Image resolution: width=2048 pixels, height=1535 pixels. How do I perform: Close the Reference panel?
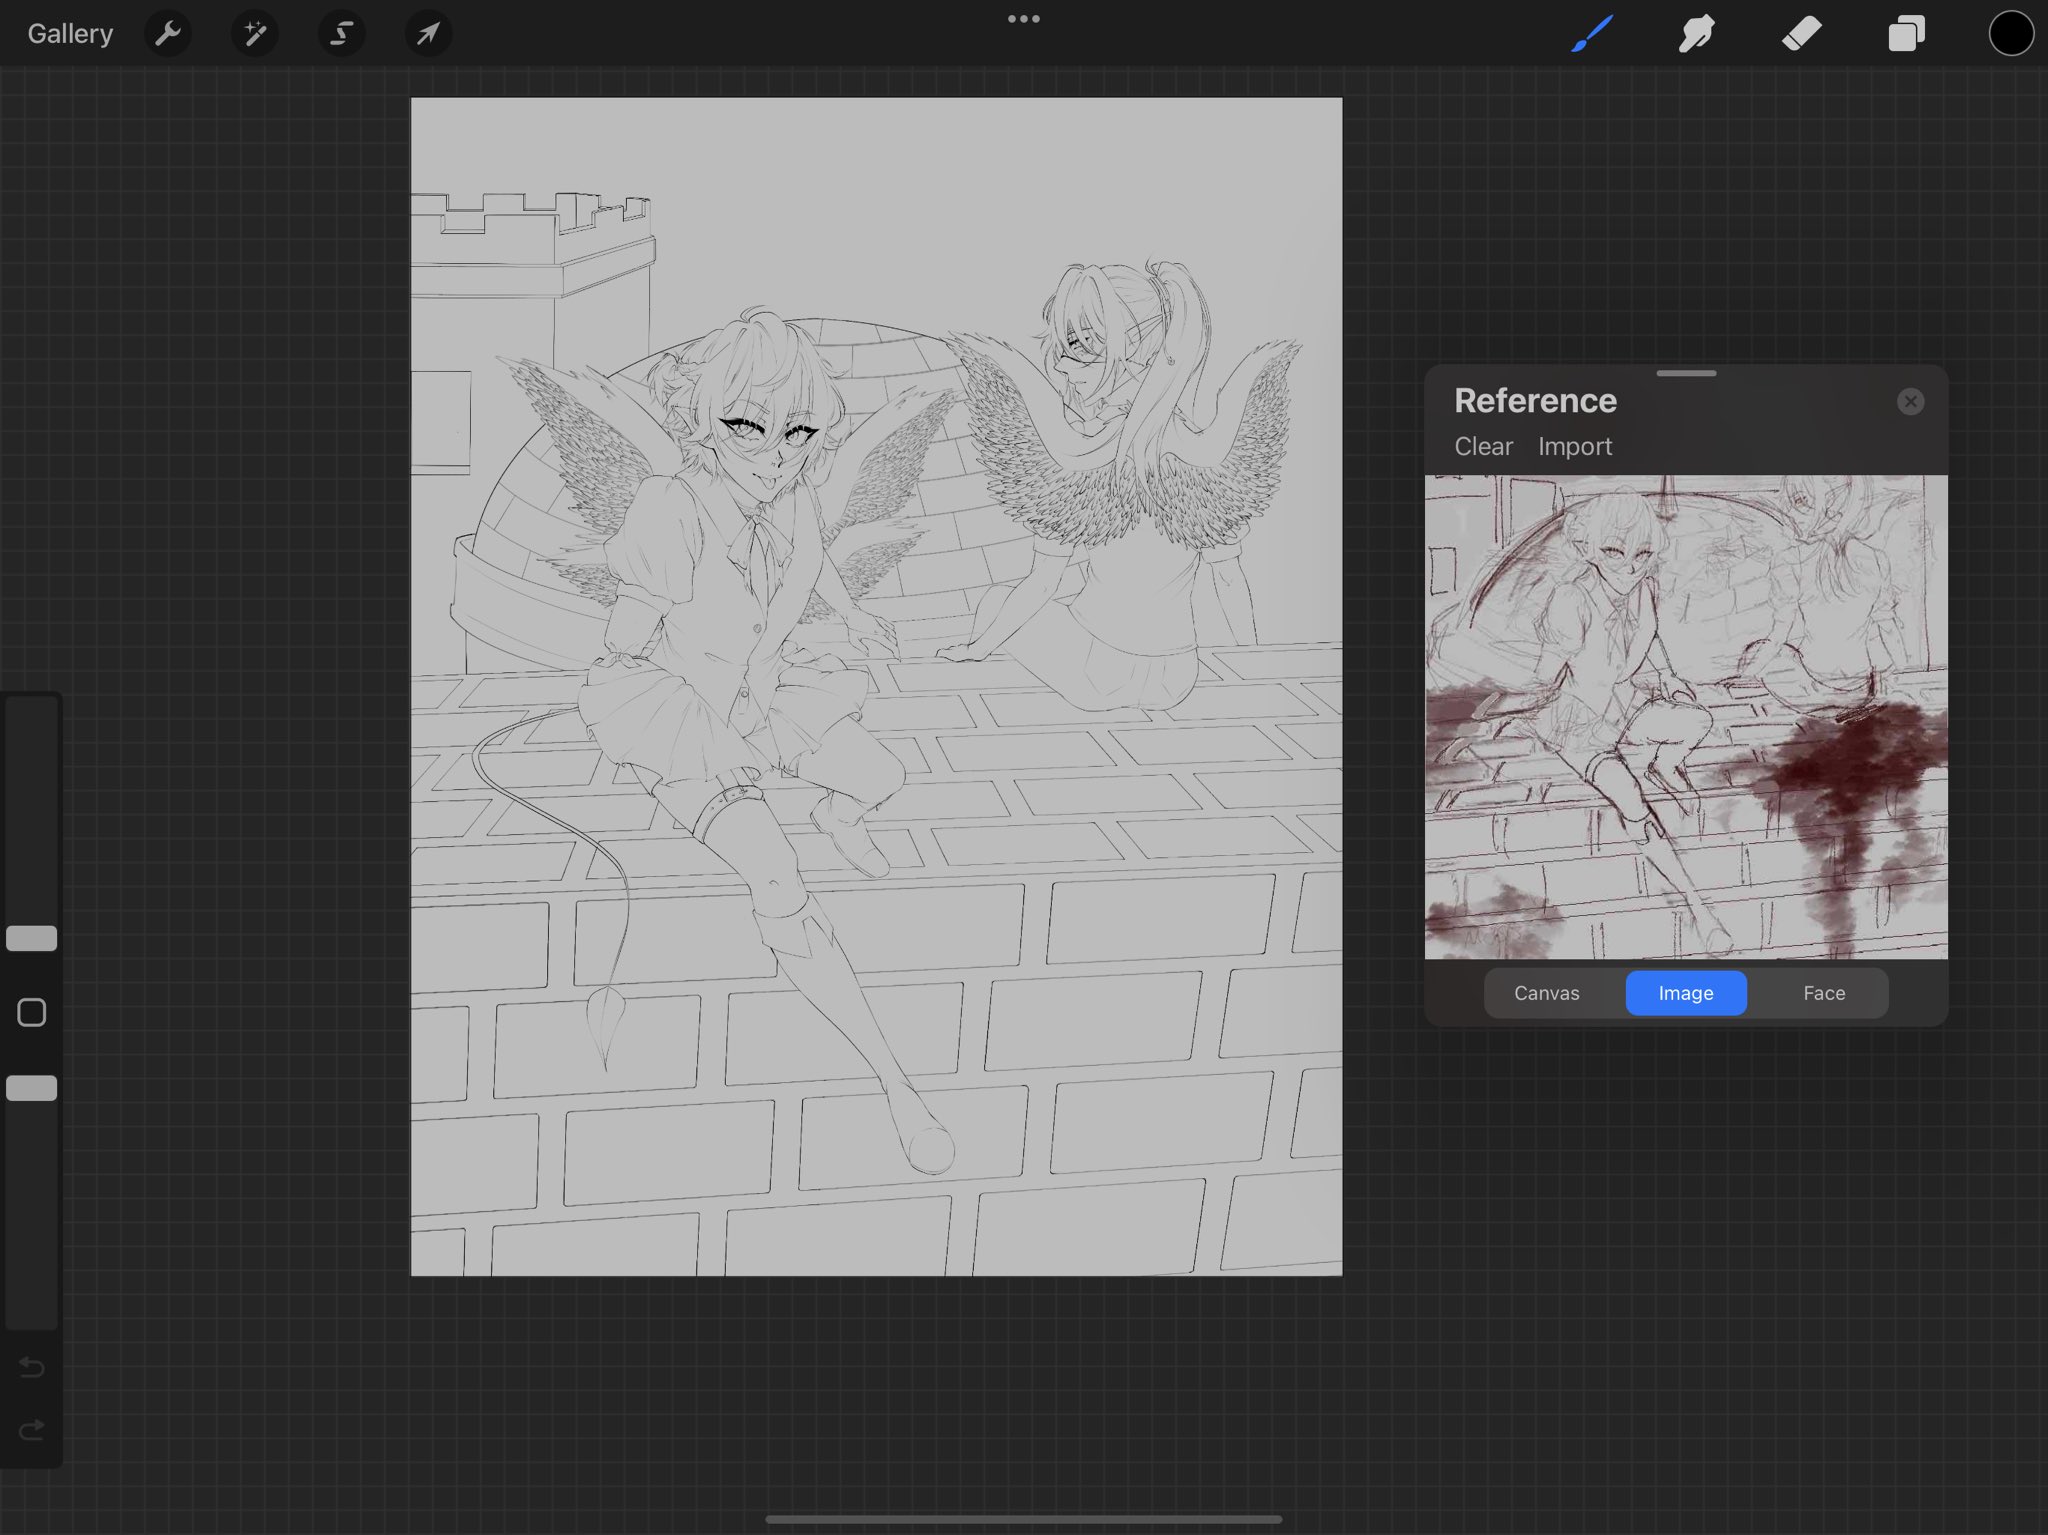click(x=1910, y=401)
